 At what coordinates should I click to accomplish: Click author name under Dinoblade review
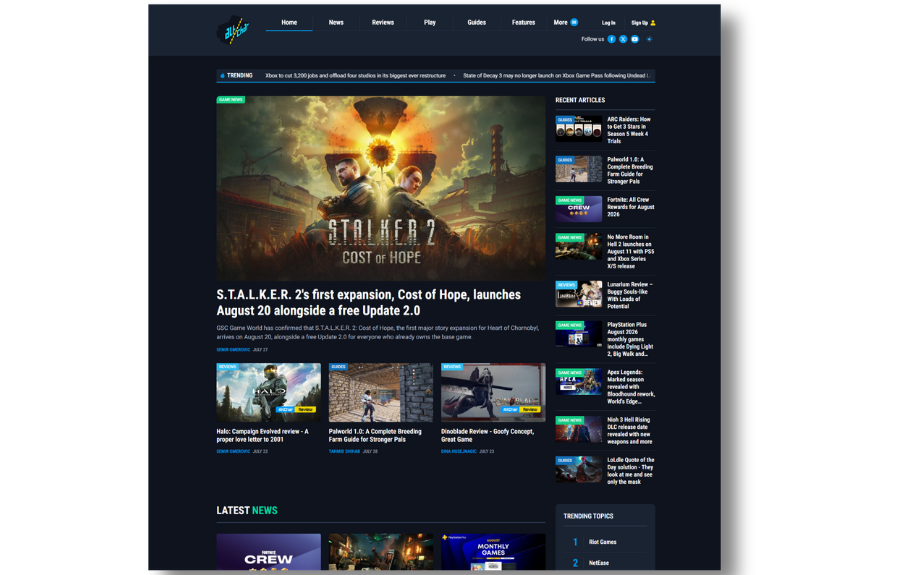coord(459,452)
